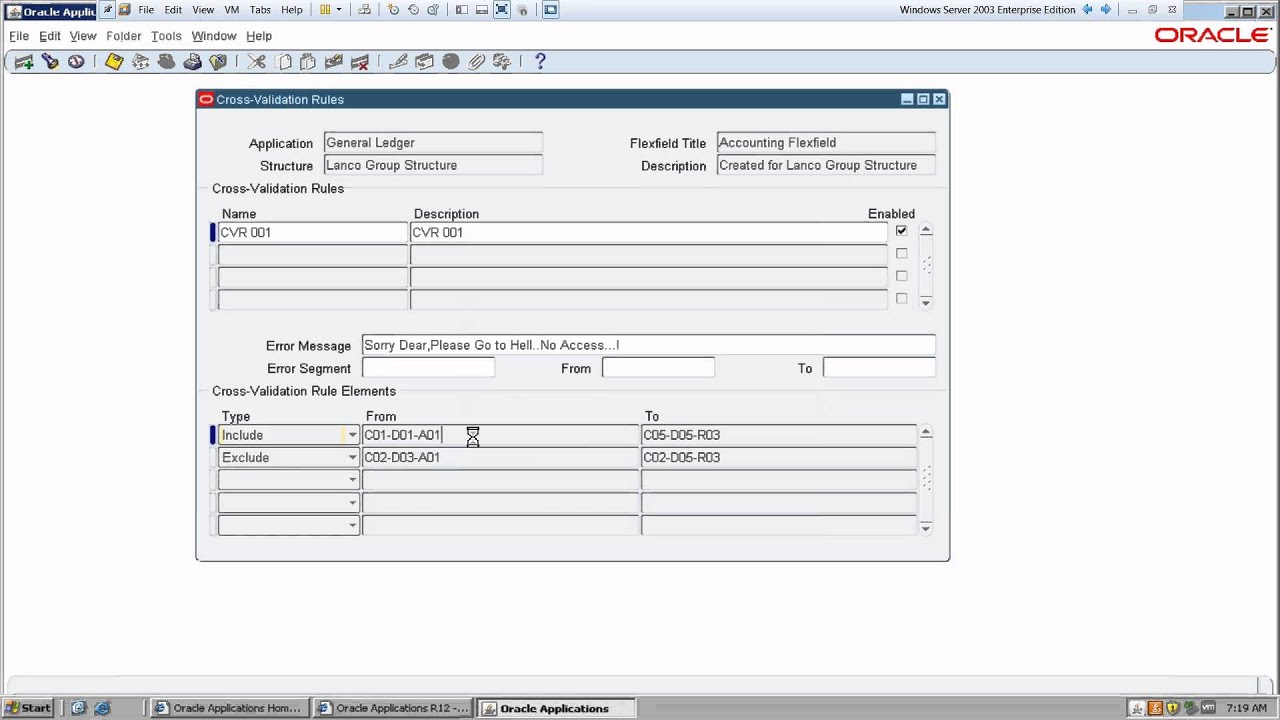Click the Delete record toolbar icon
The width and height of the screenshot is (1280, 720).
coord(360,62)
